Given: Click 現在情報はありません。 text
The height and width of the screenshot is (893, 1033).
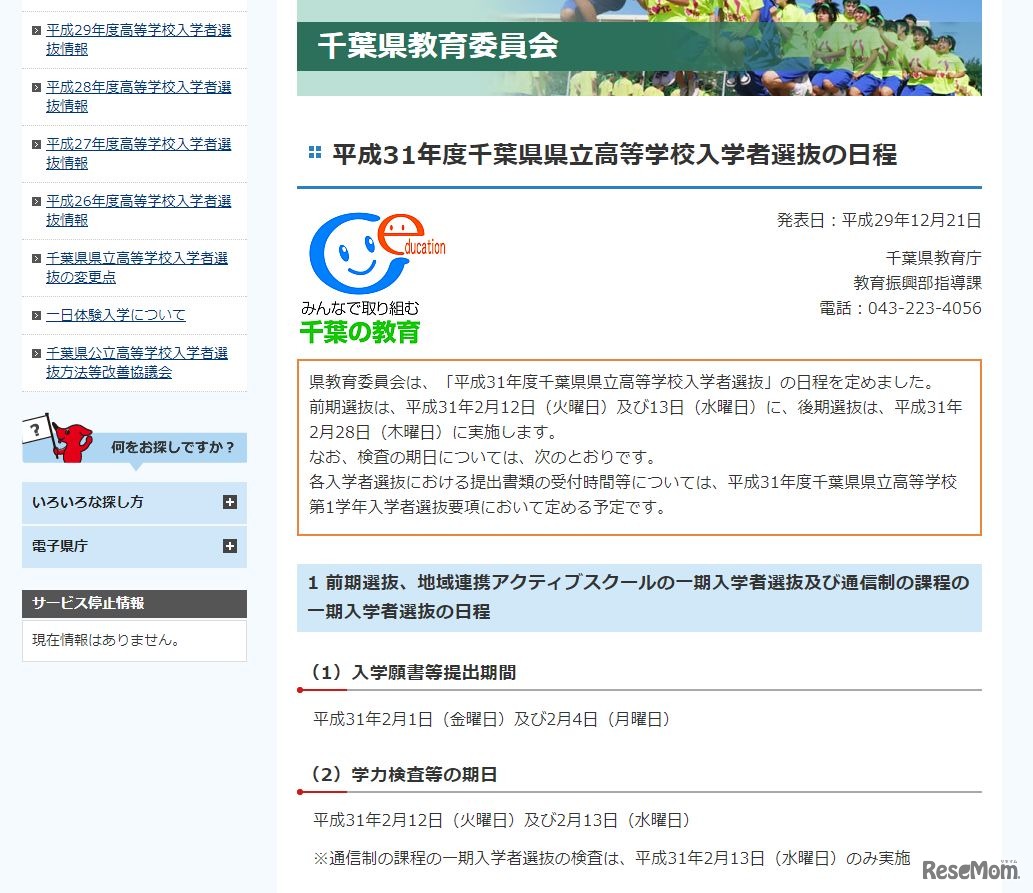Looking at the screenshot, I should pyautogui.click(x=106, y=640).
